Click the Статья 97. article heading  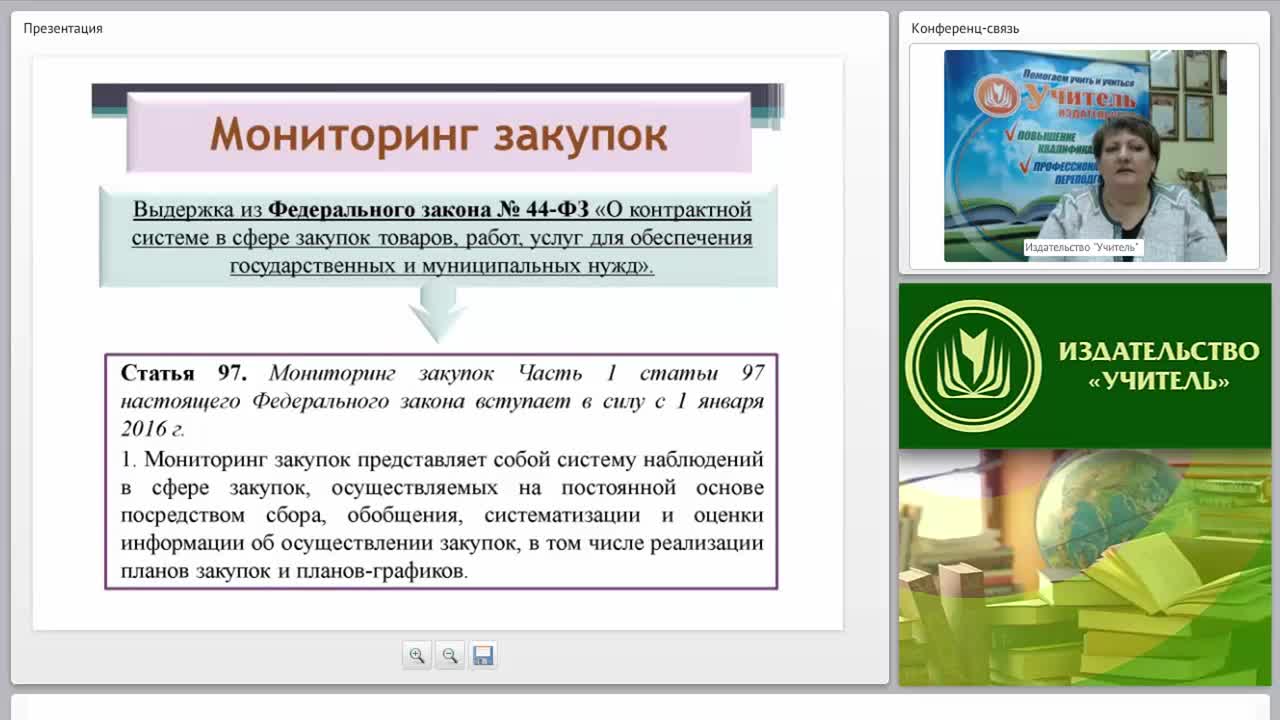point(183,373)
